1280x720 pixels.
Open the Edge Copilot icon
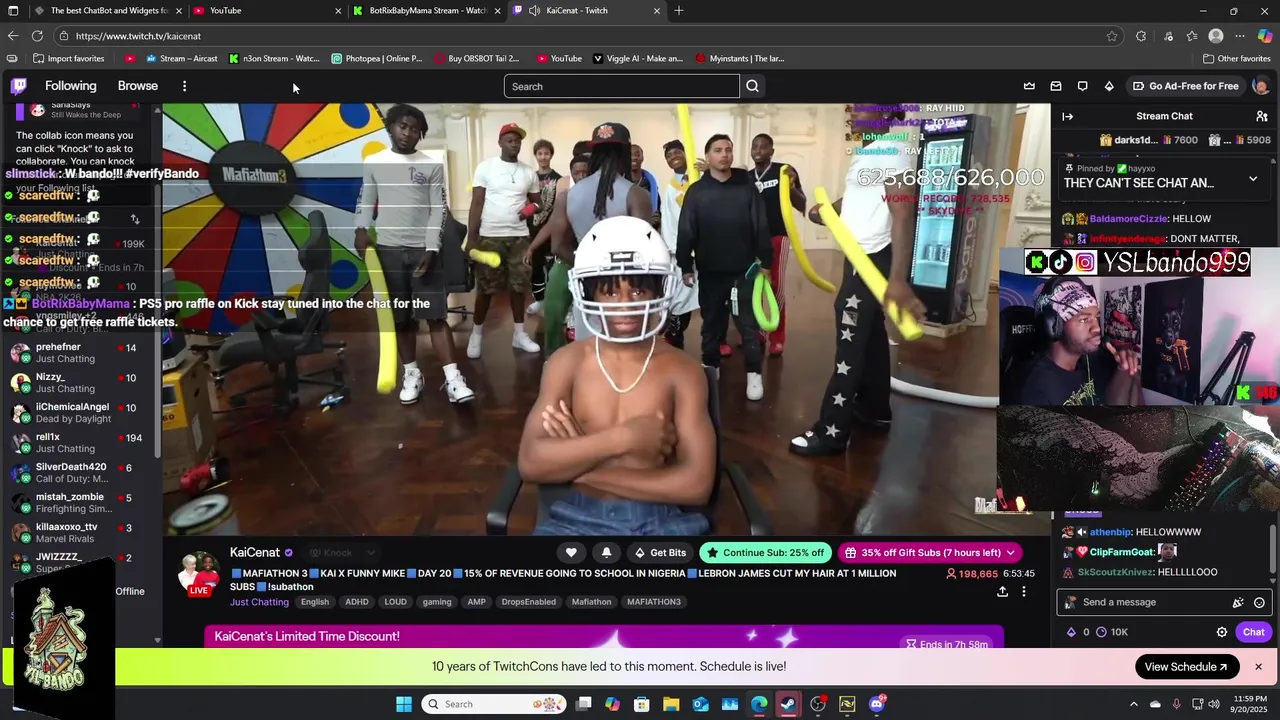coord(1265,36)
